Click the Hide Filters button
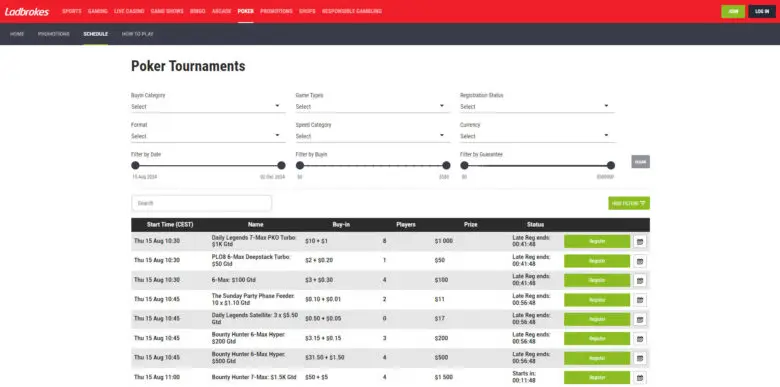780x387 pixels. click(629, 203)
